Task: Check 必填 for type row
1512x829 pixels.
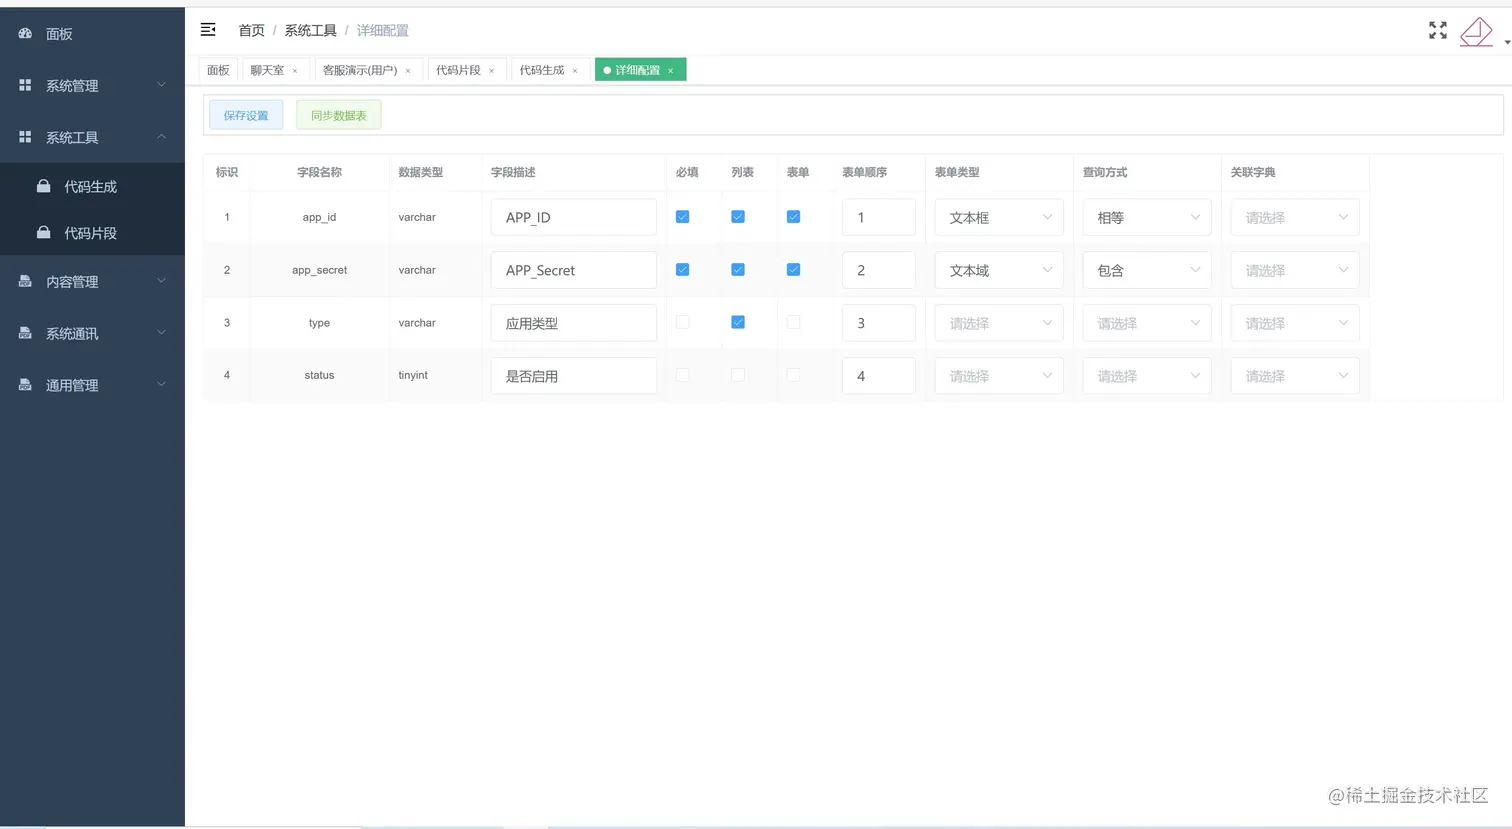Action: 682,323
